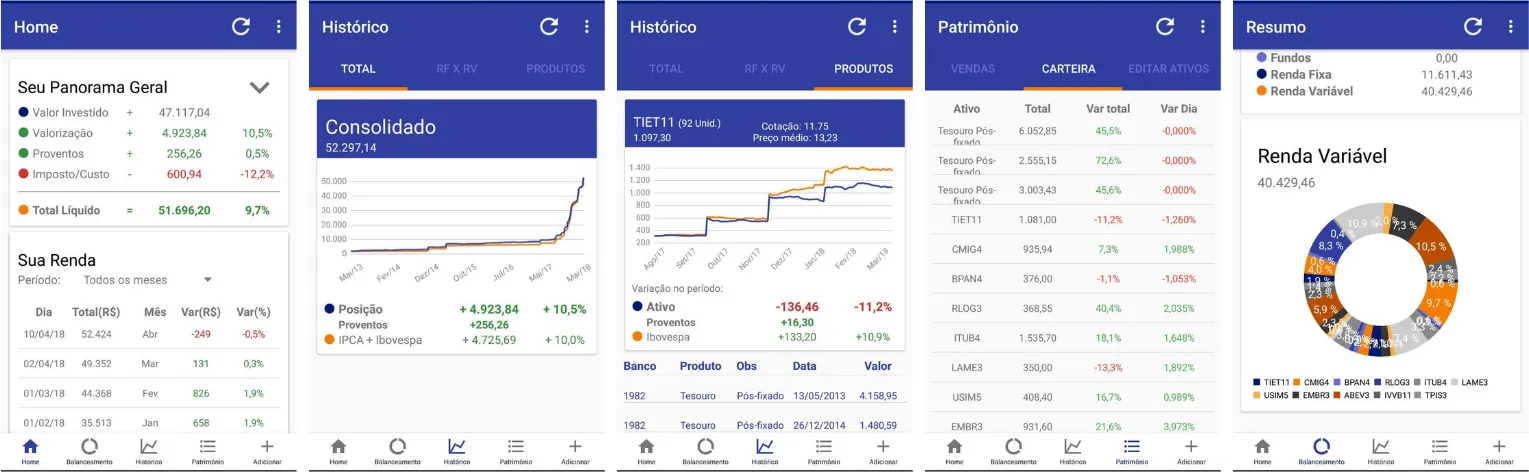Open Patrimônio list icon on Histórico Total screen
This screenshot has height=472, width=1529.
point(516,451)
